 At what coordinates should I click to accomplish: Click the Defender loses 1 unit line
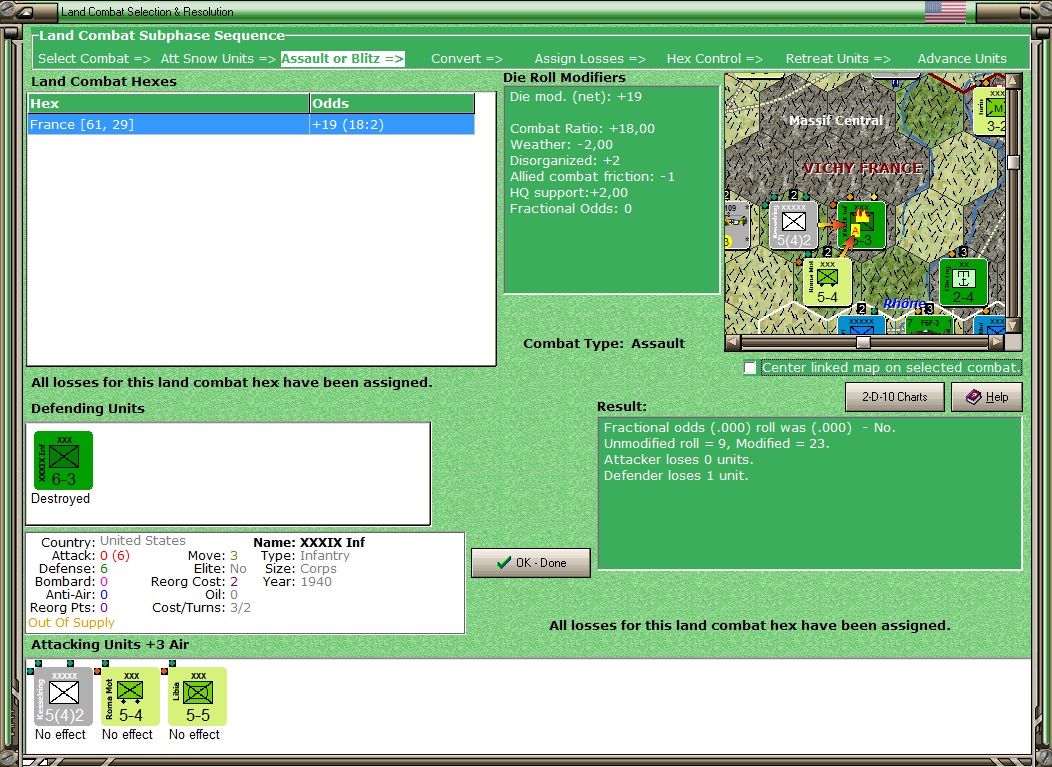pos(676,476)
